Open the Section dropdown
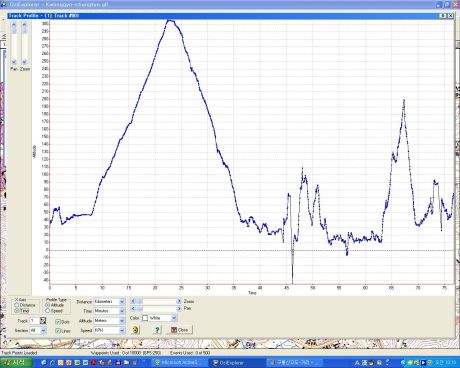This screenshot has width=460, height=368. coord(43,330)
